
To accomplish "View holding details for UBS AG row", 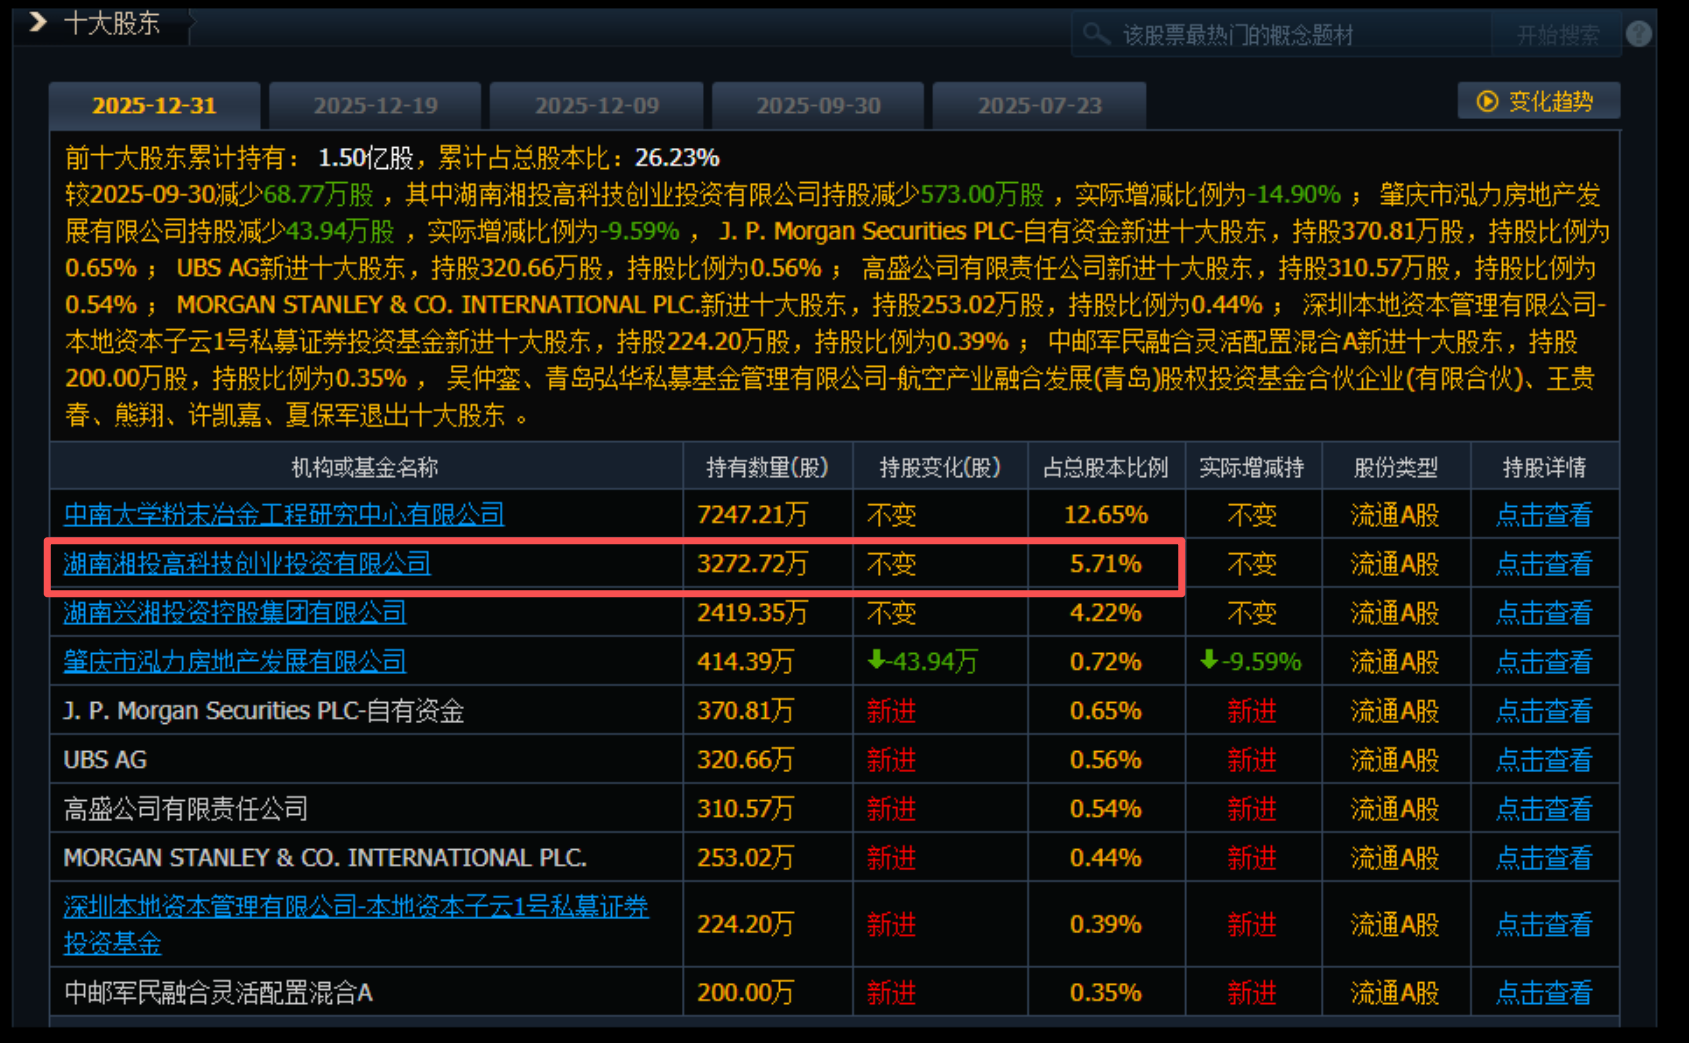I will pos(1543,760).
